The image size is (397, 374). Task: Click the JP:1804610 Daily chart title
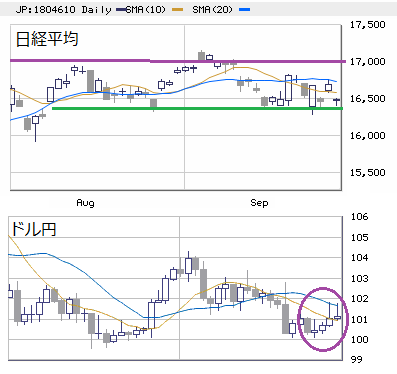click(x=64, y=10)
